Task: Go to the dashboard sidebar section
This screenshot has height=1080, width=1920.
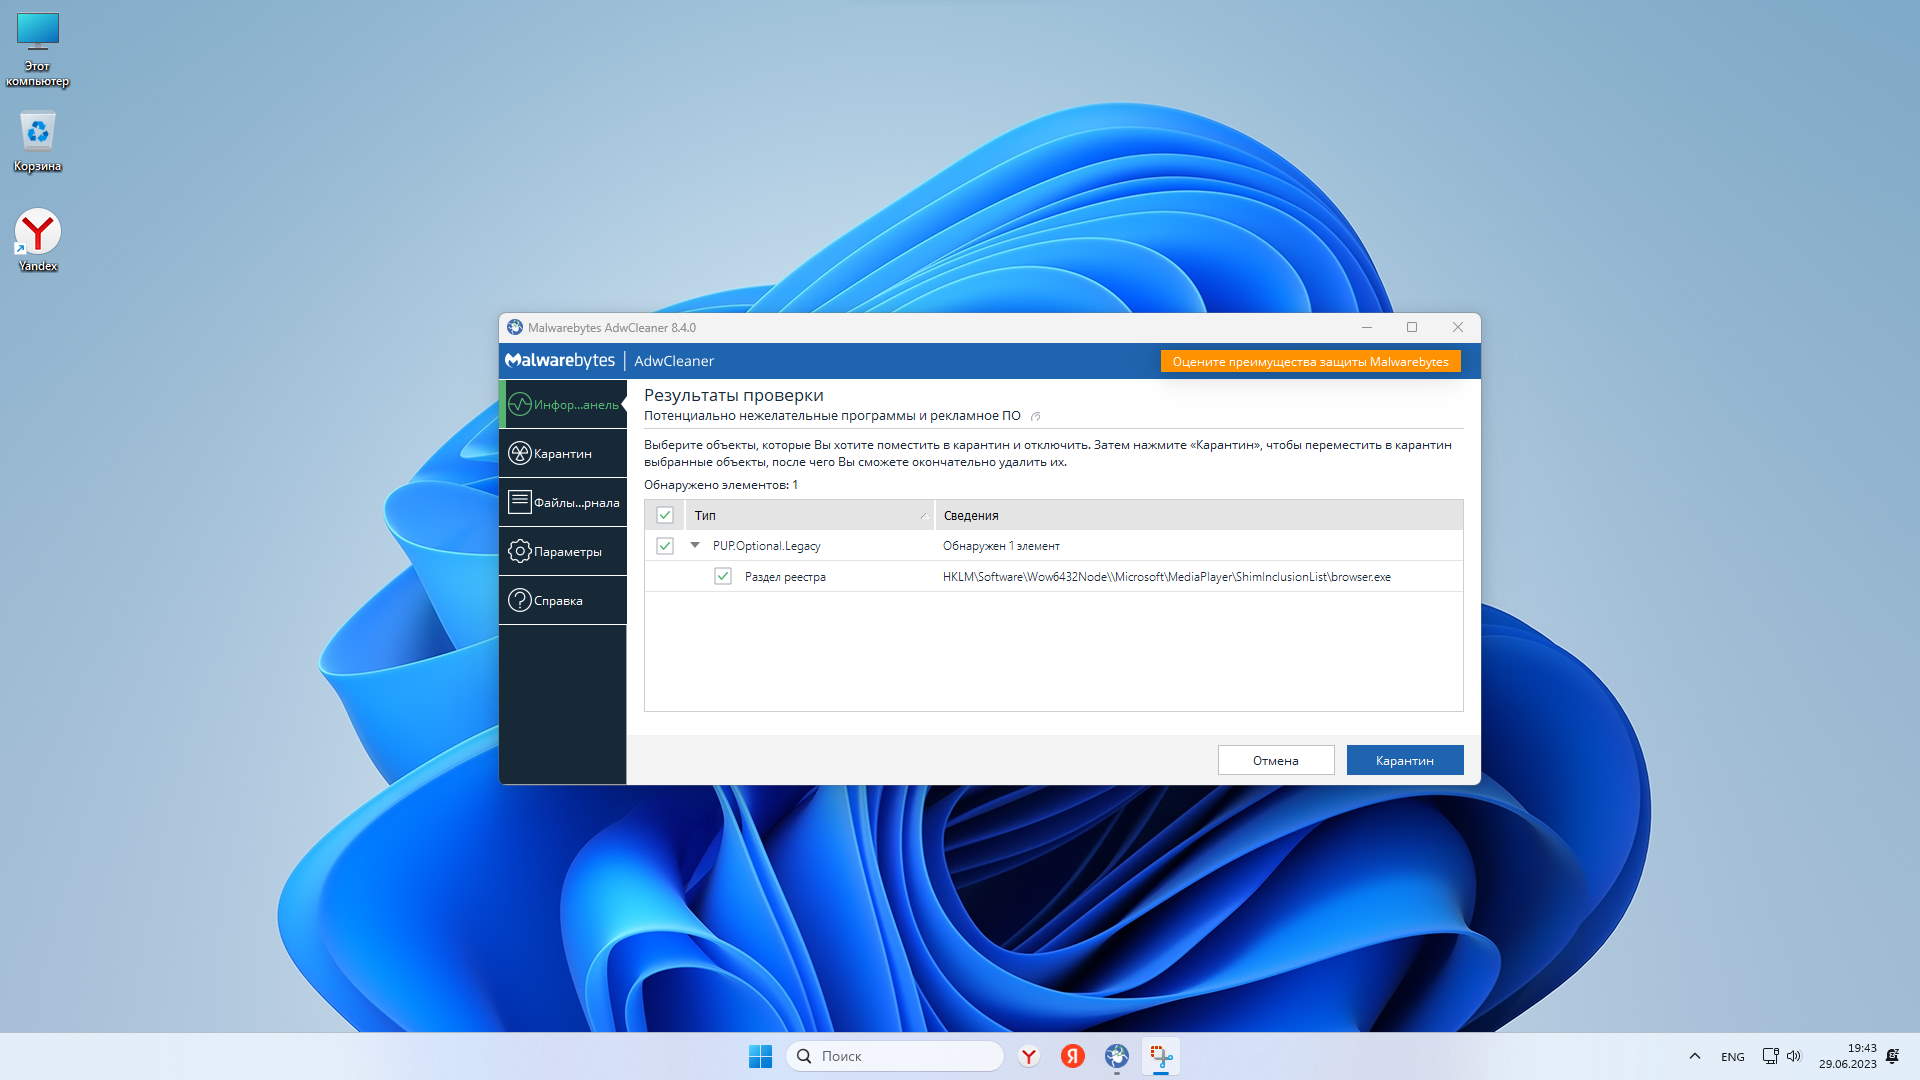Action: (562, 405)
